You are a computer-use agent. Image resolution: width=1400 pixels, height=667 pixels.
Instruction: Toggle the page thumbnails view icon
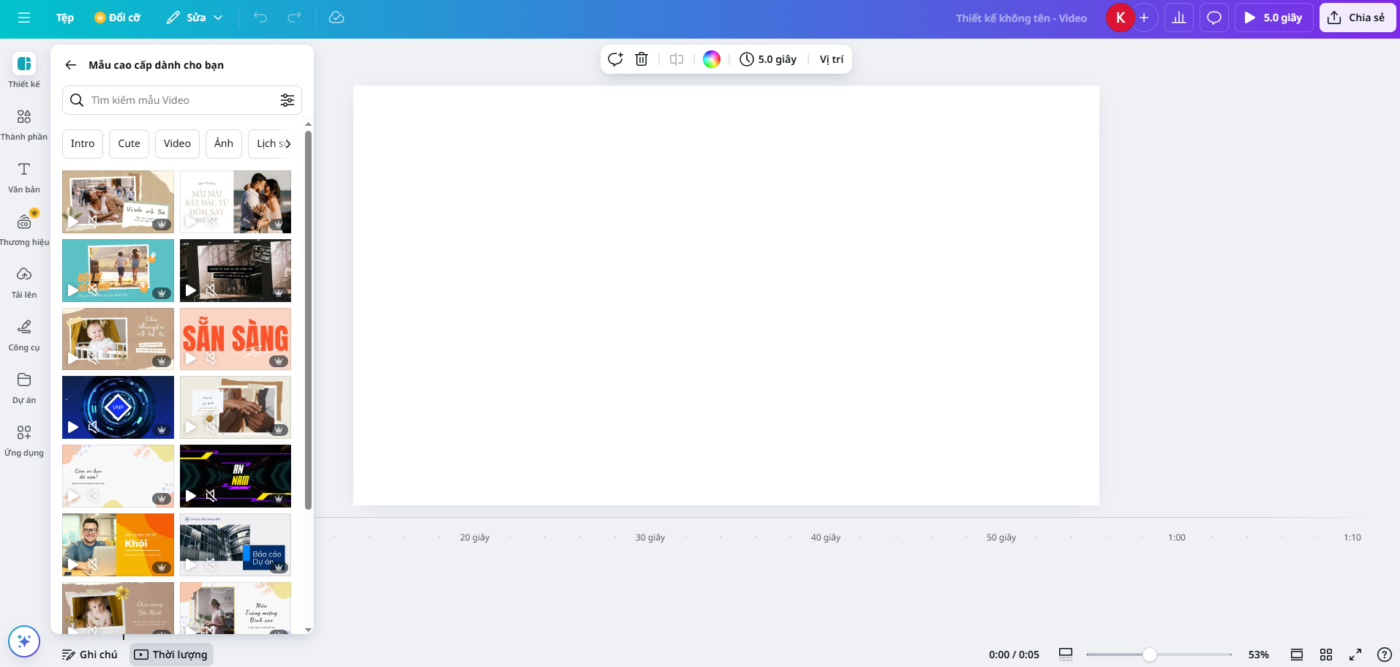point(1297,654)
